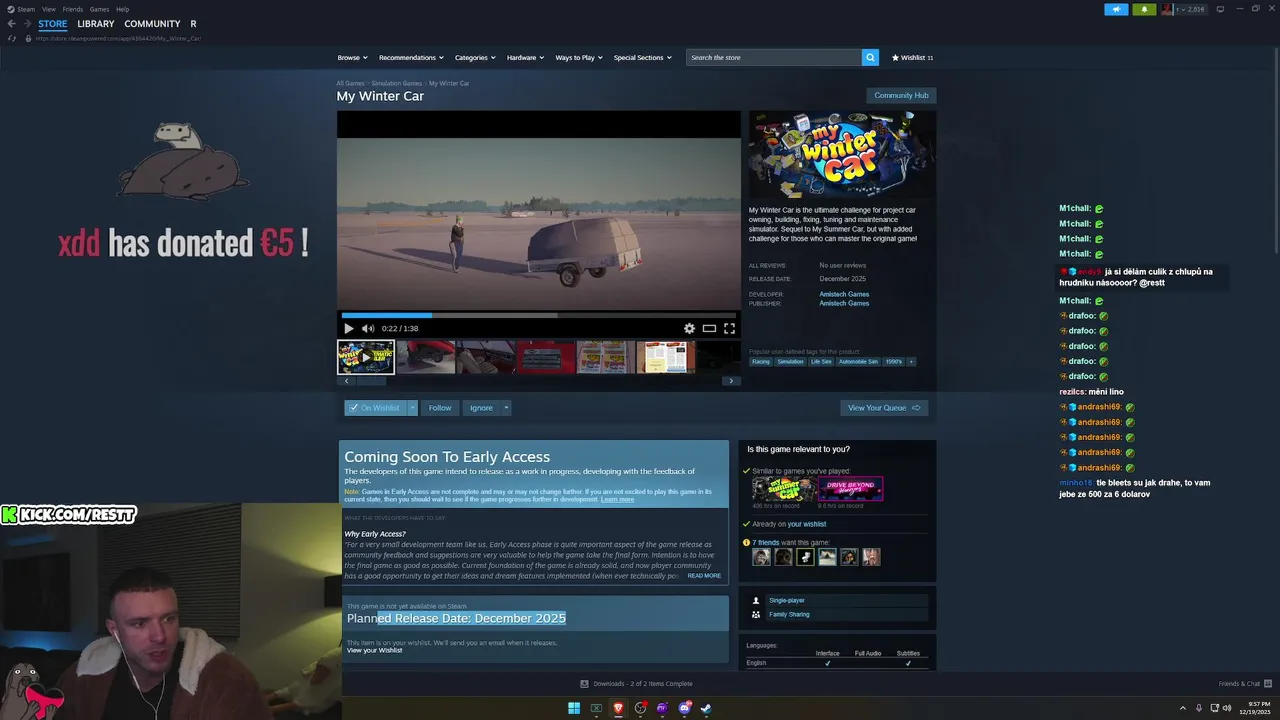1280x720 pixels.
Task: Open the 7 friends link
Action: coord(766,542)
